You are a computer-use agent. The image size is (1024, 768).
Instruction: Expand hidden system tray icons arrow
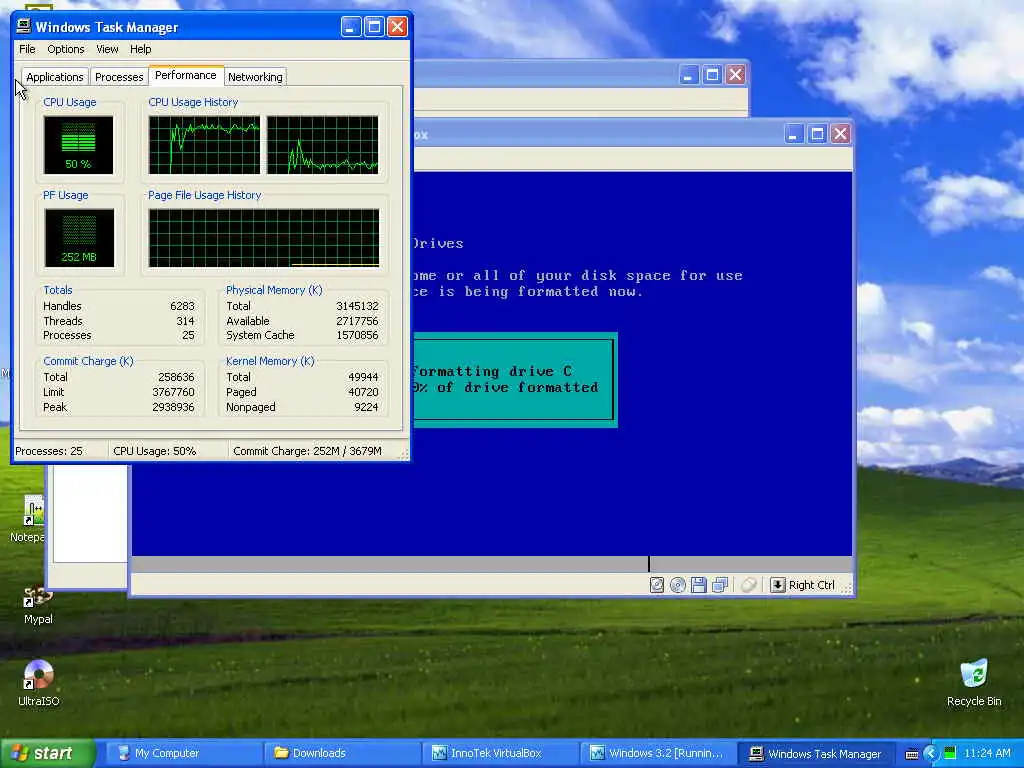point(931,753)
